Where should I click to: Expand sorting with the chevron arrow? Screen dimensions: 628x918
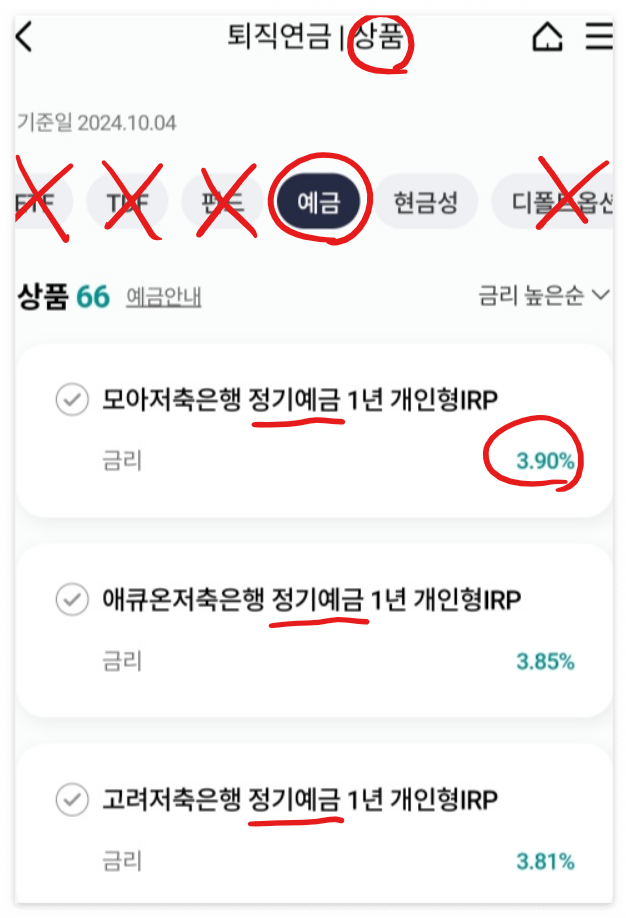(601, 294)
